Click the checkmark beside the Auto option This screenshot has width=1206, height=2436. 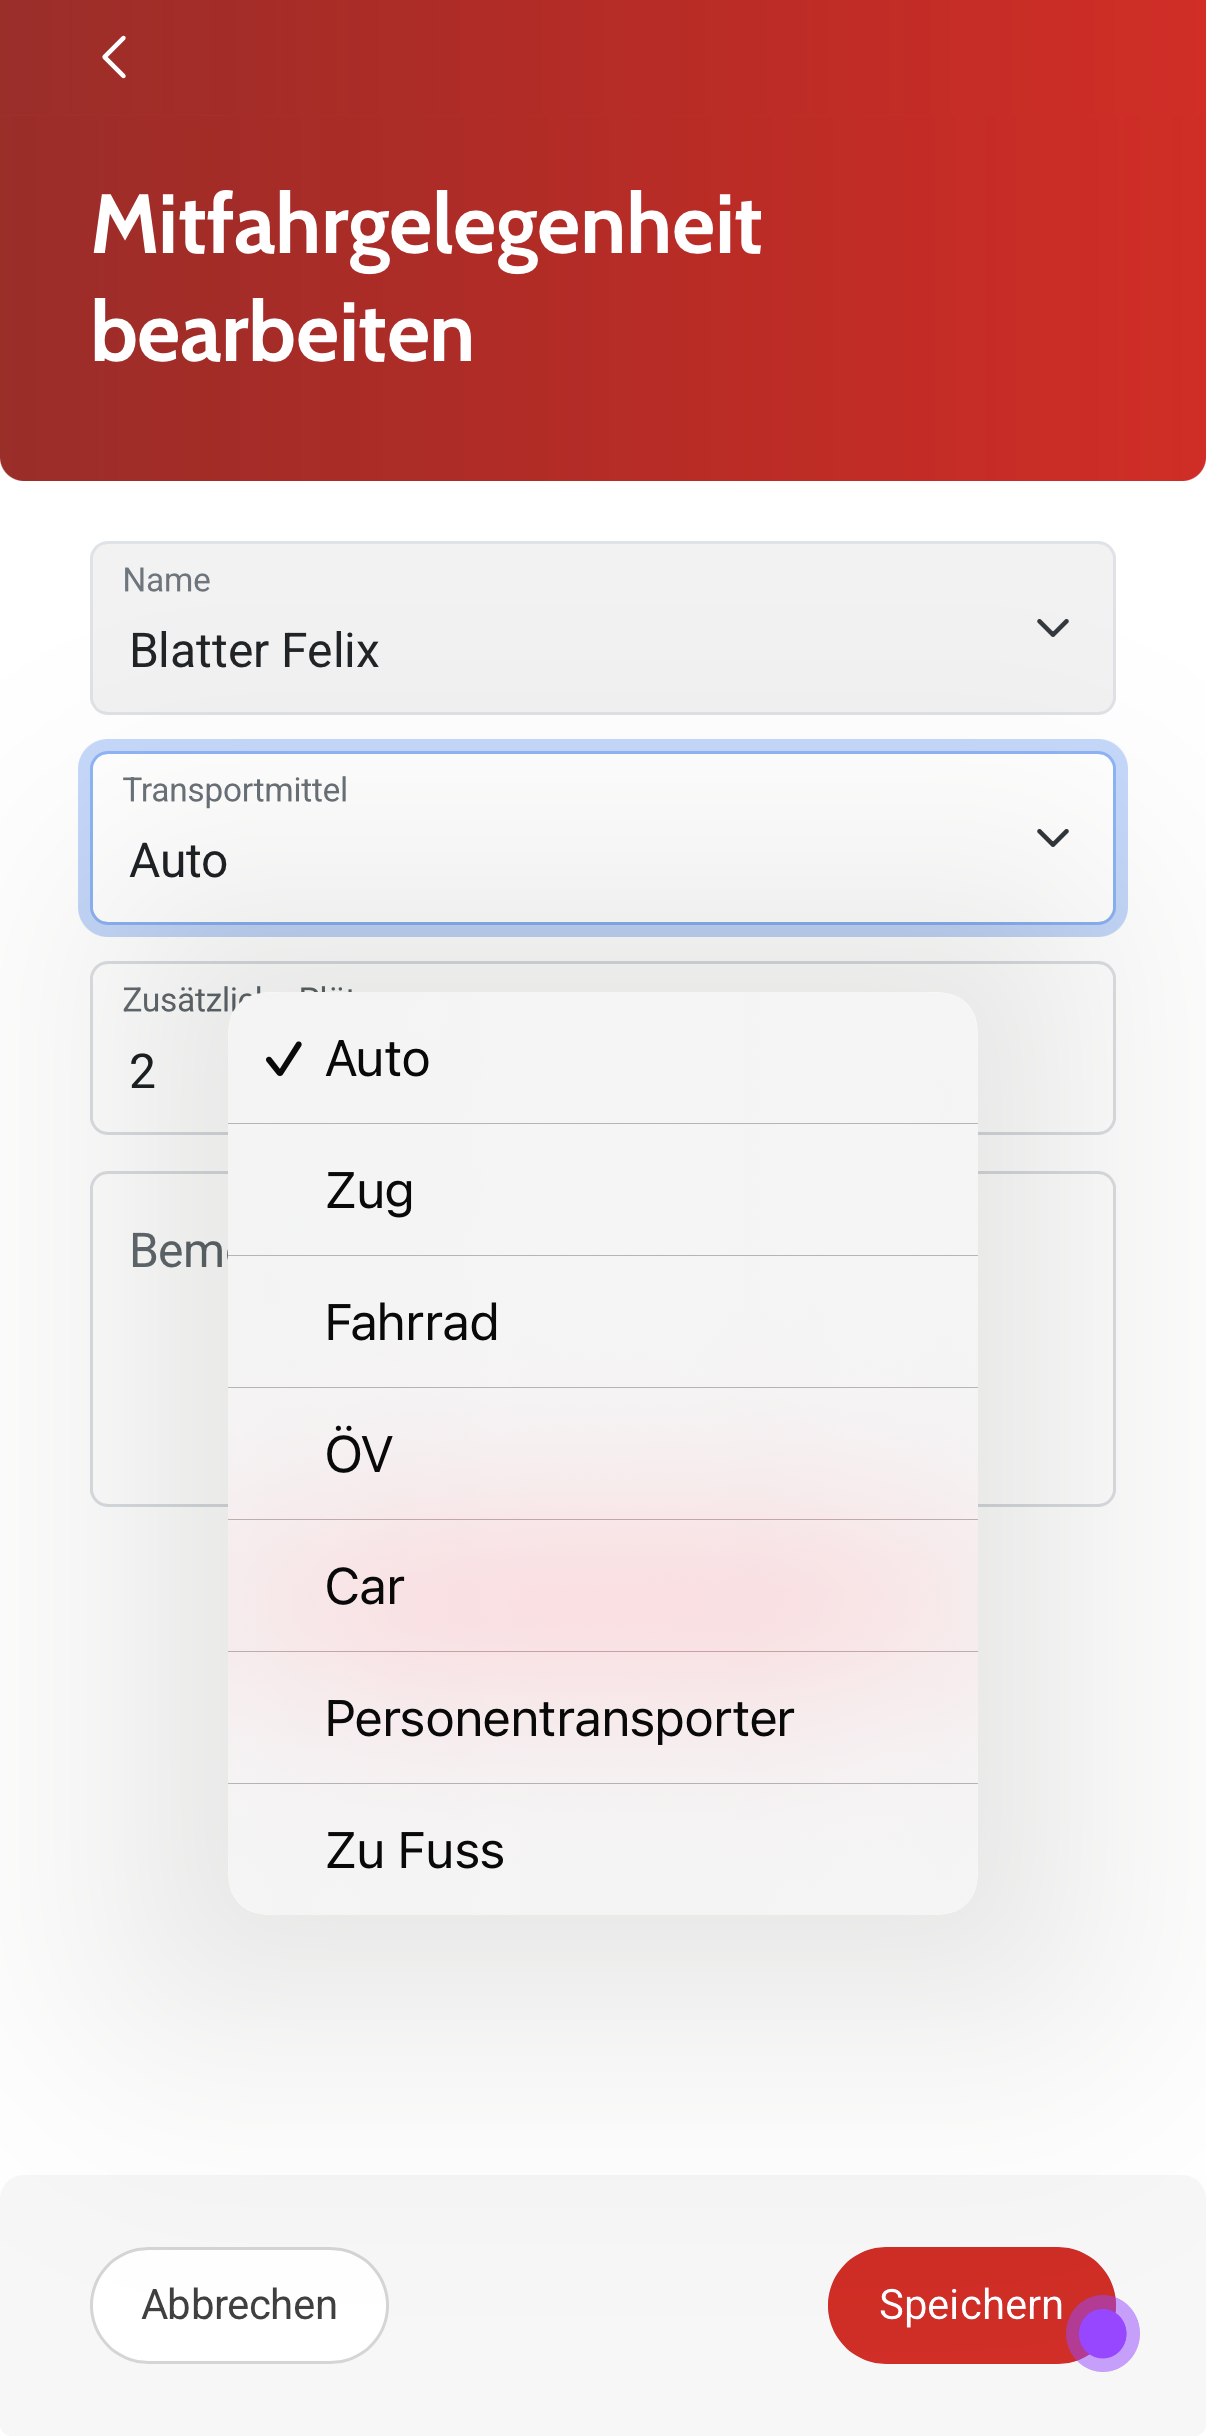(x=284, y=1058)
